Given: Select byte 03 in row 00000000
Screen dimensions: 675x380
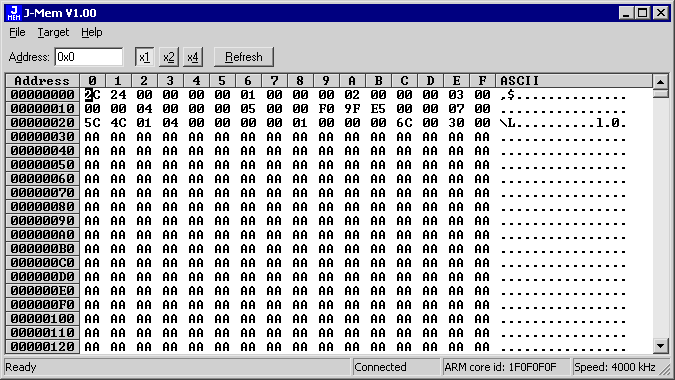Looking at the screenshot, I should [456, 95].
